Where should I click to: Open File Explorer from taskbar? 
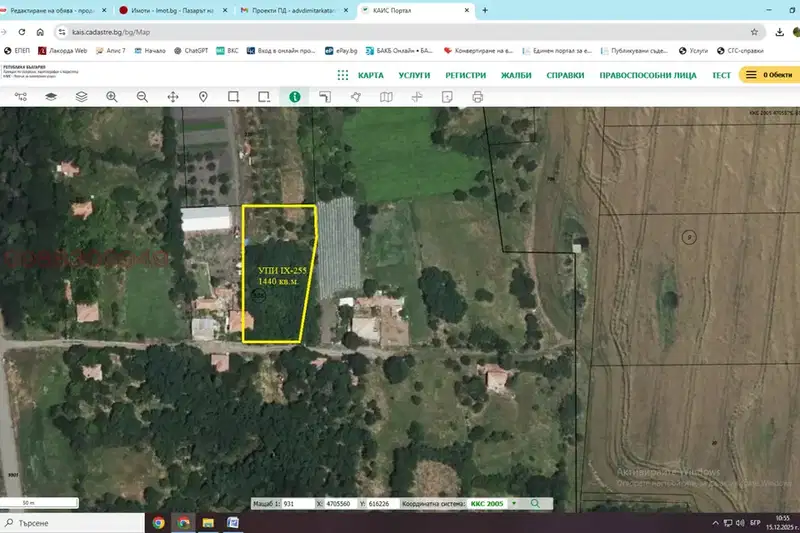[x=208, y=523]
